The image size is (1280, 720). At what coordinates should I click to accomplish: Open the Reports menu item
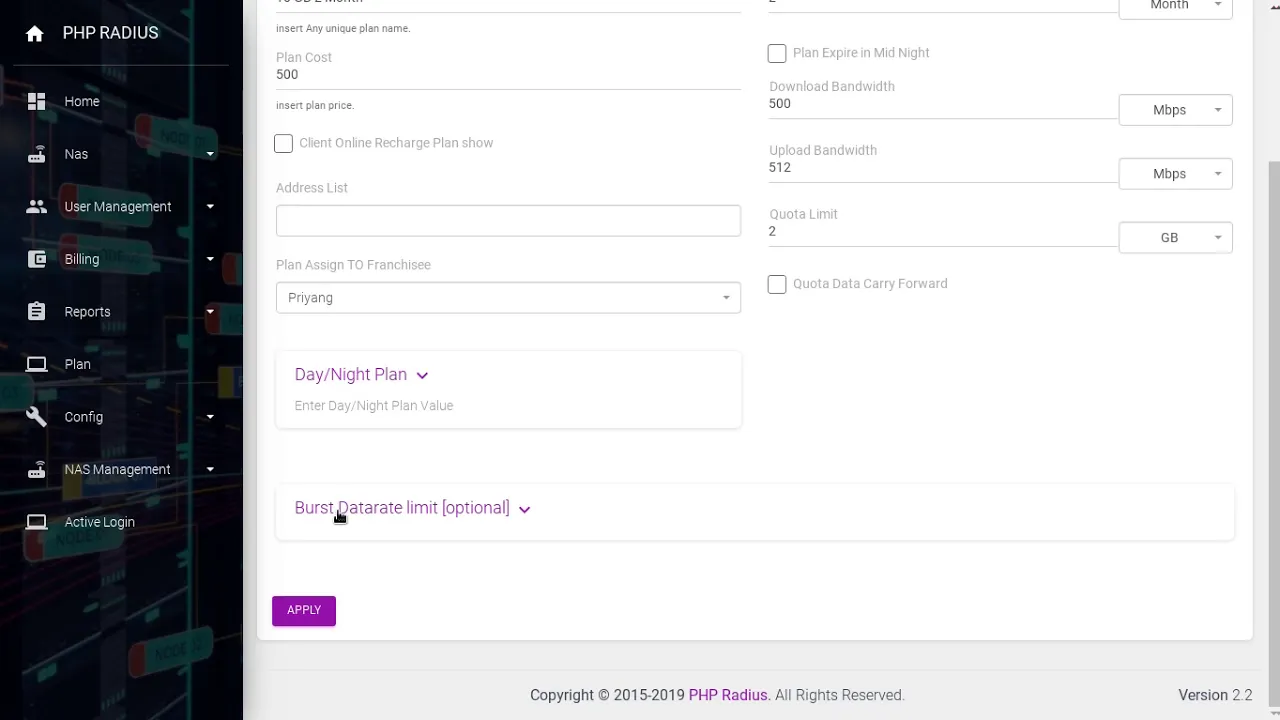coord(87,312)
